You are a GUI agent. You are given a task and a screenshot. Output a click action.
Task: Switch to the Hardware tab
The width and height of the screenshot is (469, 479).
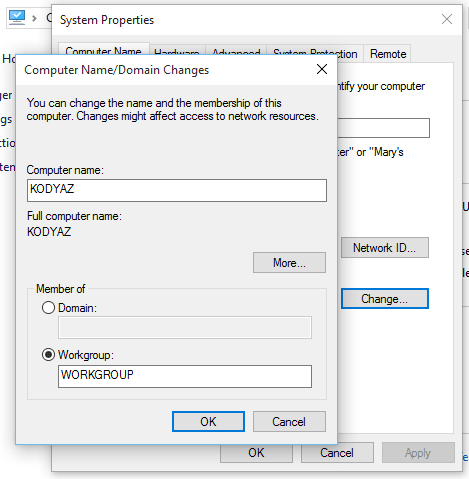tap(177, 50)
